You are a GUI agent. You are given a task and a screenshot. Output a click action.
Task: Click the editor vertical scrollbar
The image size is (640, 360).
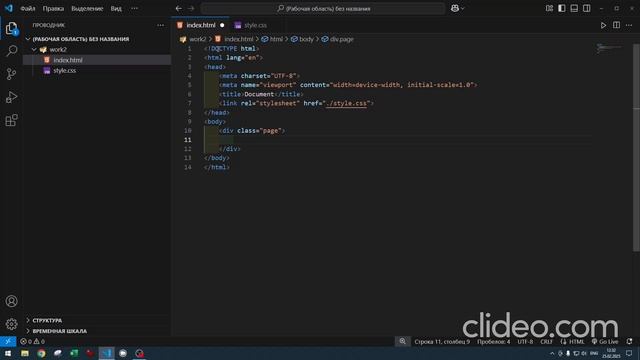click(636, 148)
